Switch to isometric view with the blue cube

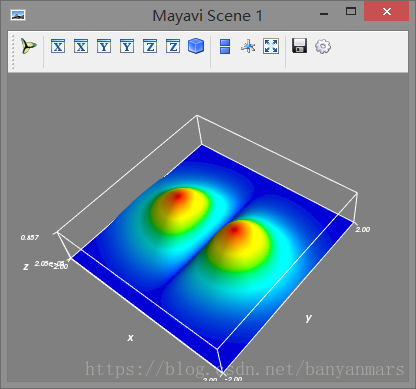click(196, 46)
